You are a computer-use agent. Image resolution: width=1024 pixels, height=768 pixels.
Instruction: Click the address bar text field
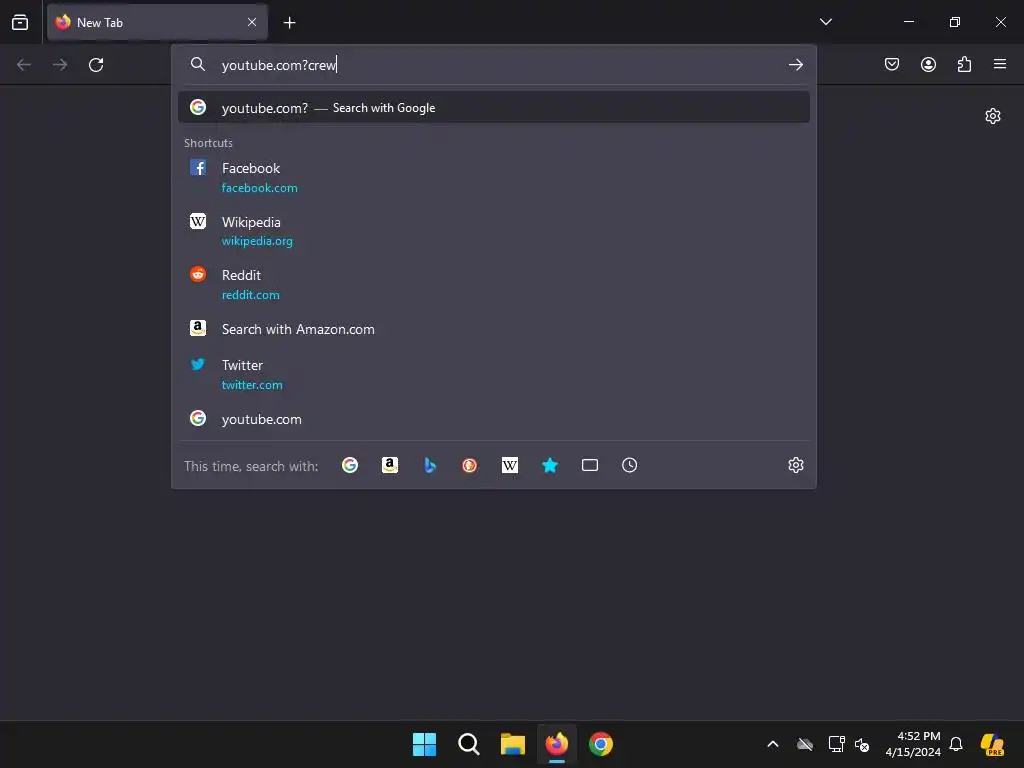(496, 65)
